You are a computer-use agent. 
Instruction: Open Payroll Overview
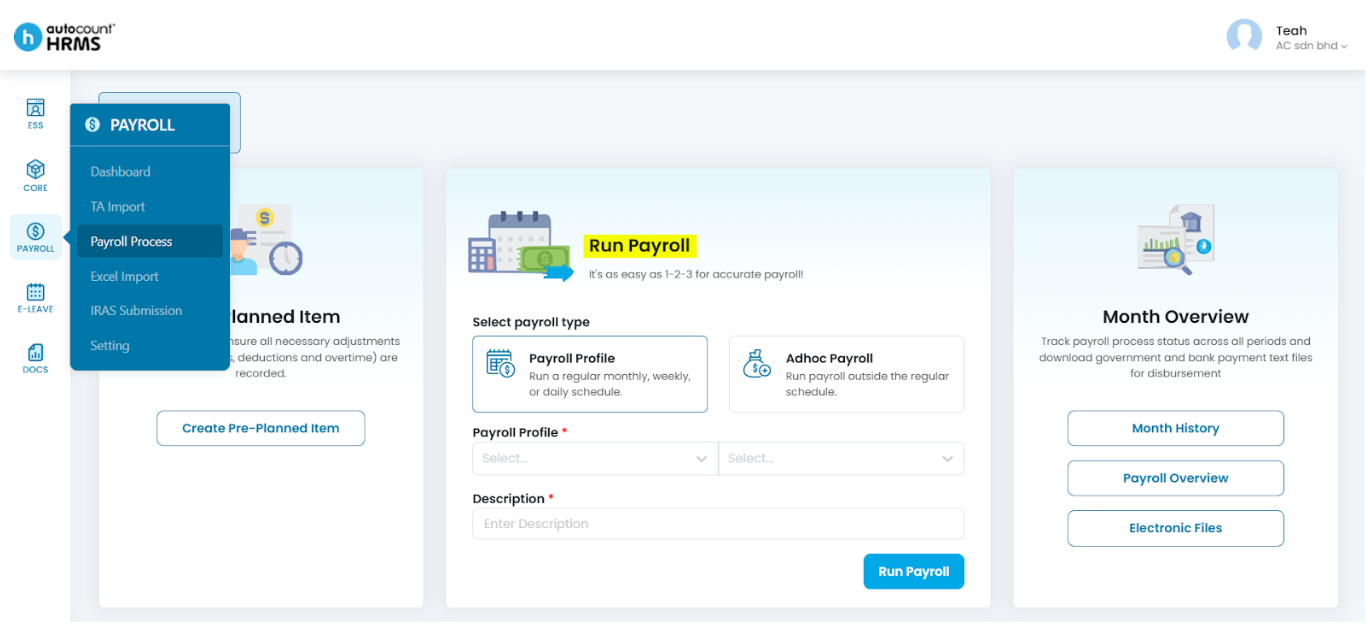(1176, 478)
